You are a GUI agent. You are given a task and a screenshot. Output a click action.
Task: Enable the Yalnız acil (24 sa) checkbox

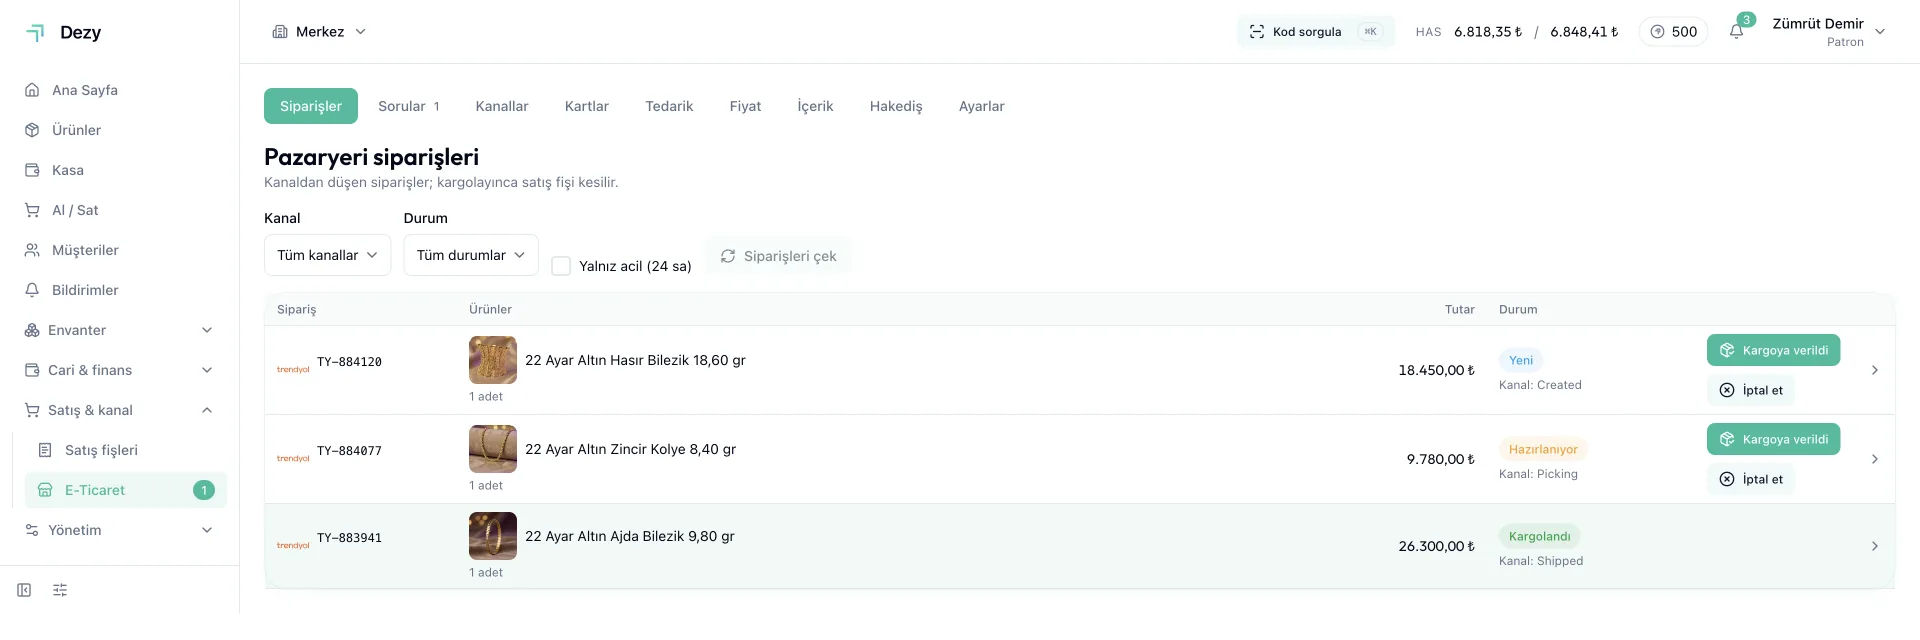[x=561, y=266]
